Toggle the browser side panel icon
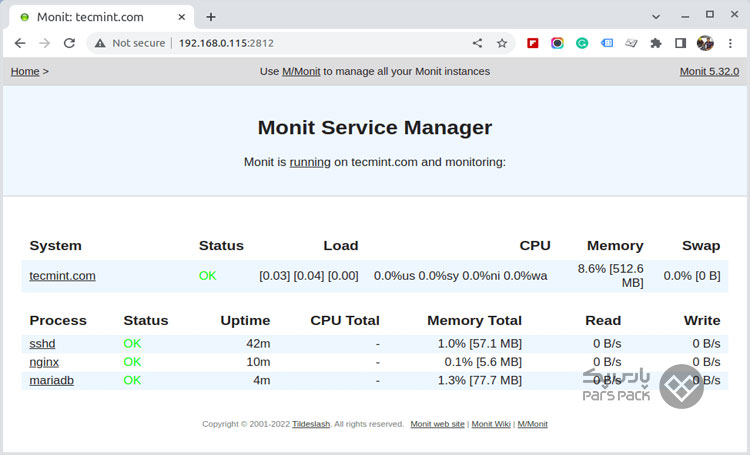Image resolution: width=750 pixels, height=455 pixels. (x=680, y=43)
